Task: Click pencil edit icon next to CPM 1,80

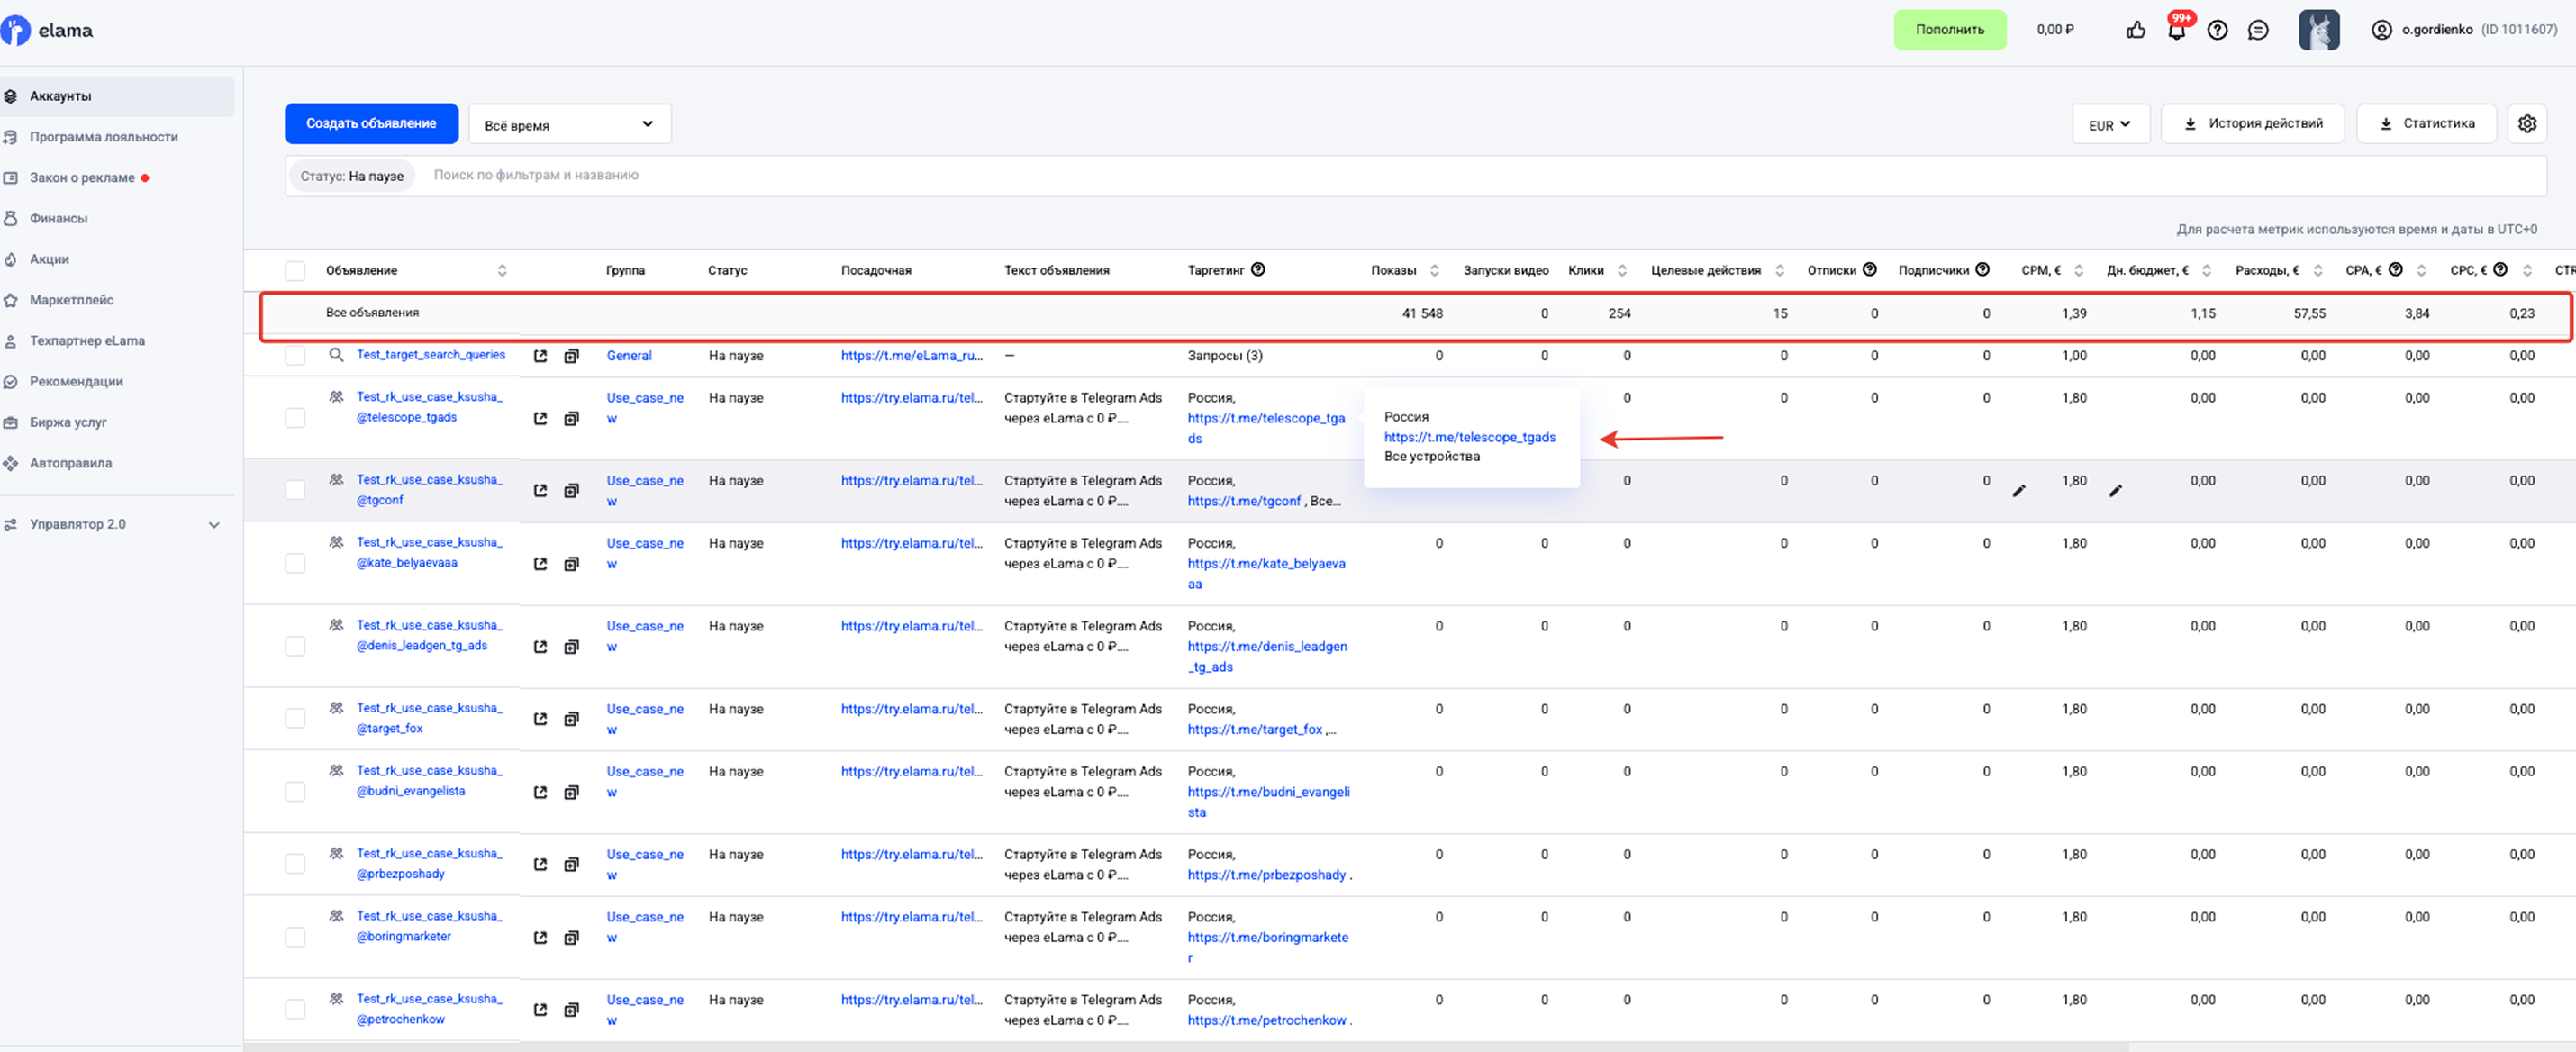Action: [2019, 491]
